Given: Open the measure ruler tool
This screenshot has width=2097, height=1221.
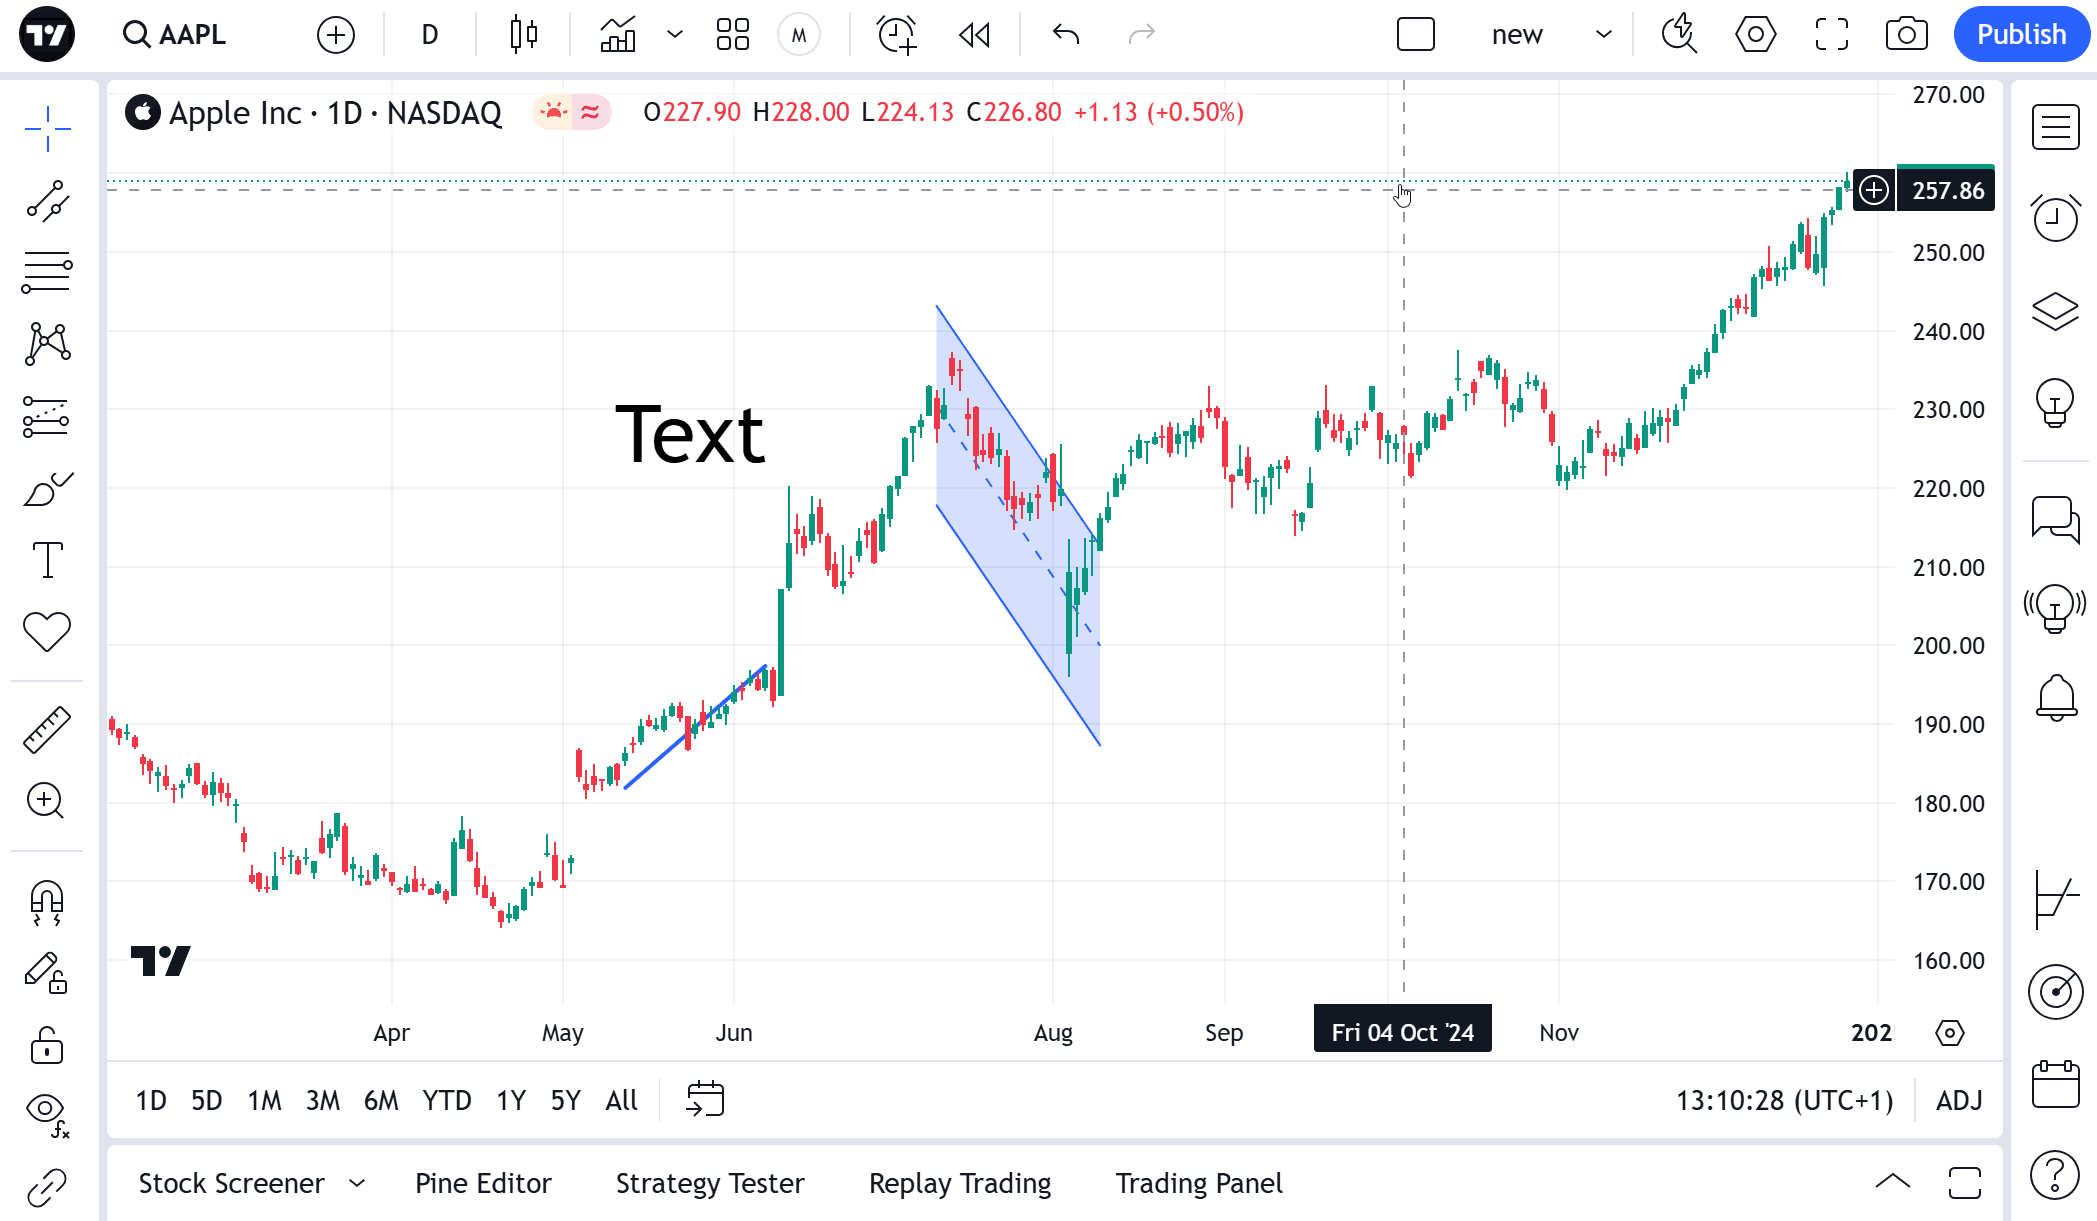Looking at the screenshot, I should [47, 729].
